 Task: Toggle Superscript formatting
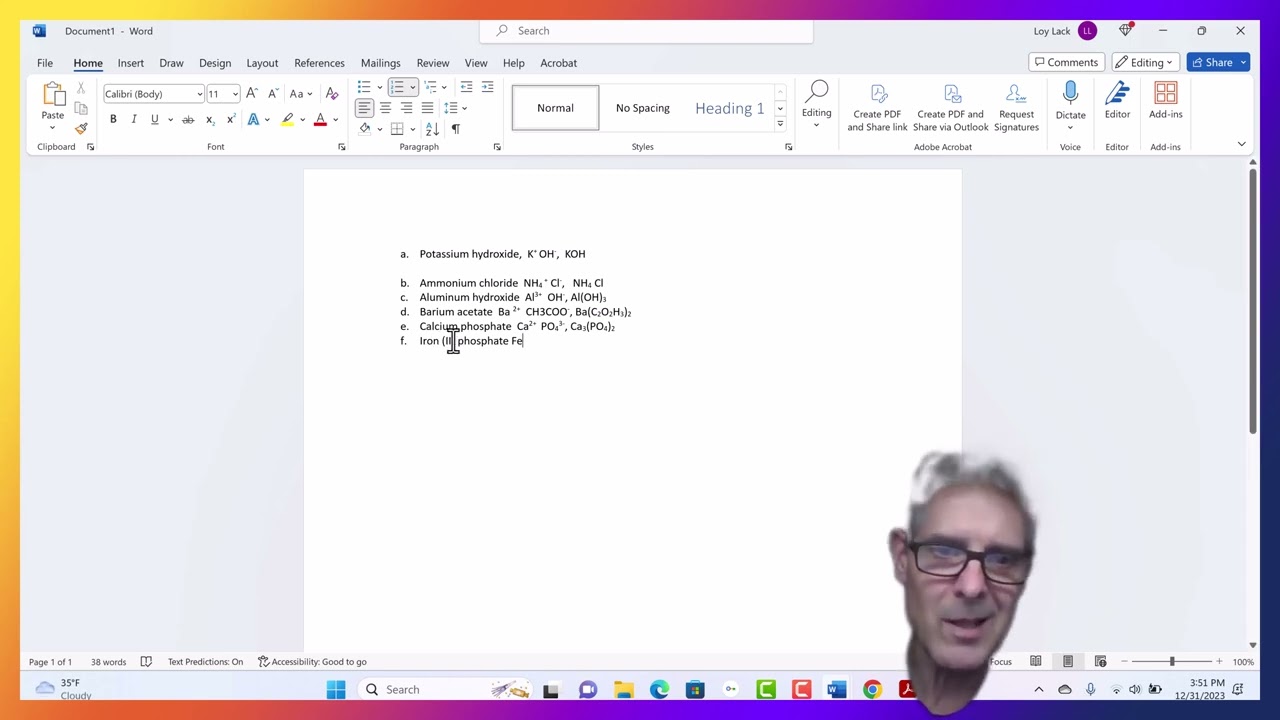(x=231, y=120)
